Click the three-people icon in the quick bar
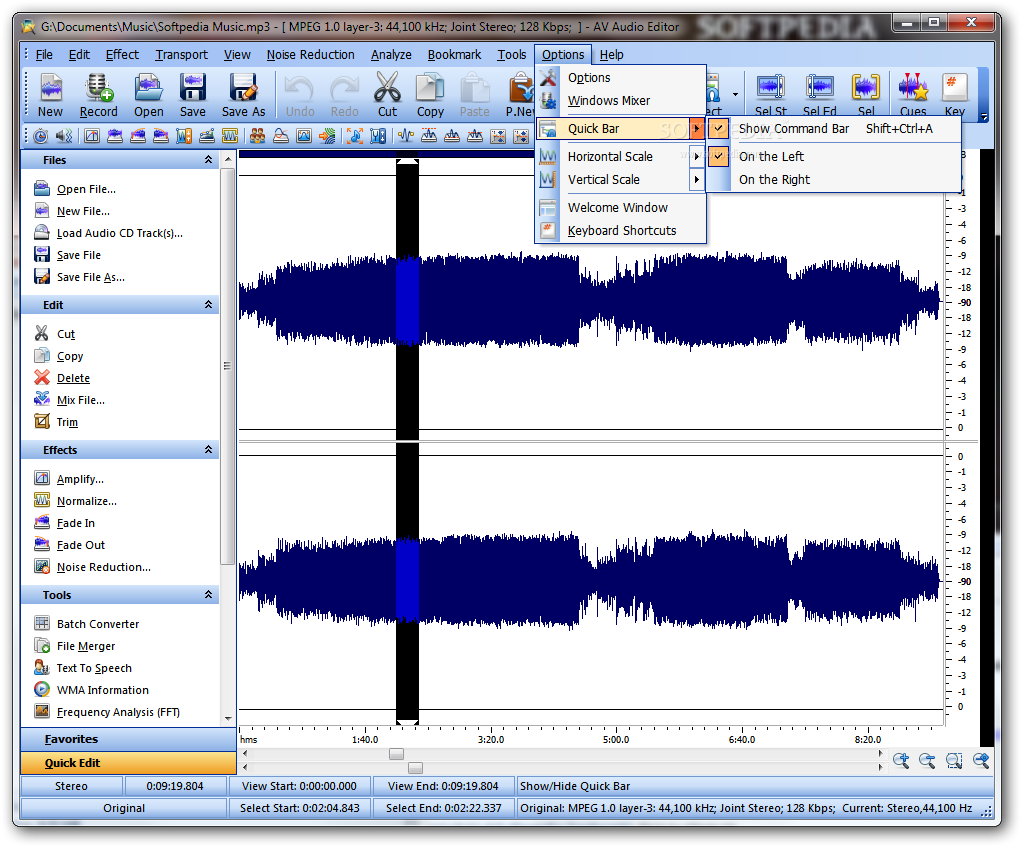 coord(257,136)
